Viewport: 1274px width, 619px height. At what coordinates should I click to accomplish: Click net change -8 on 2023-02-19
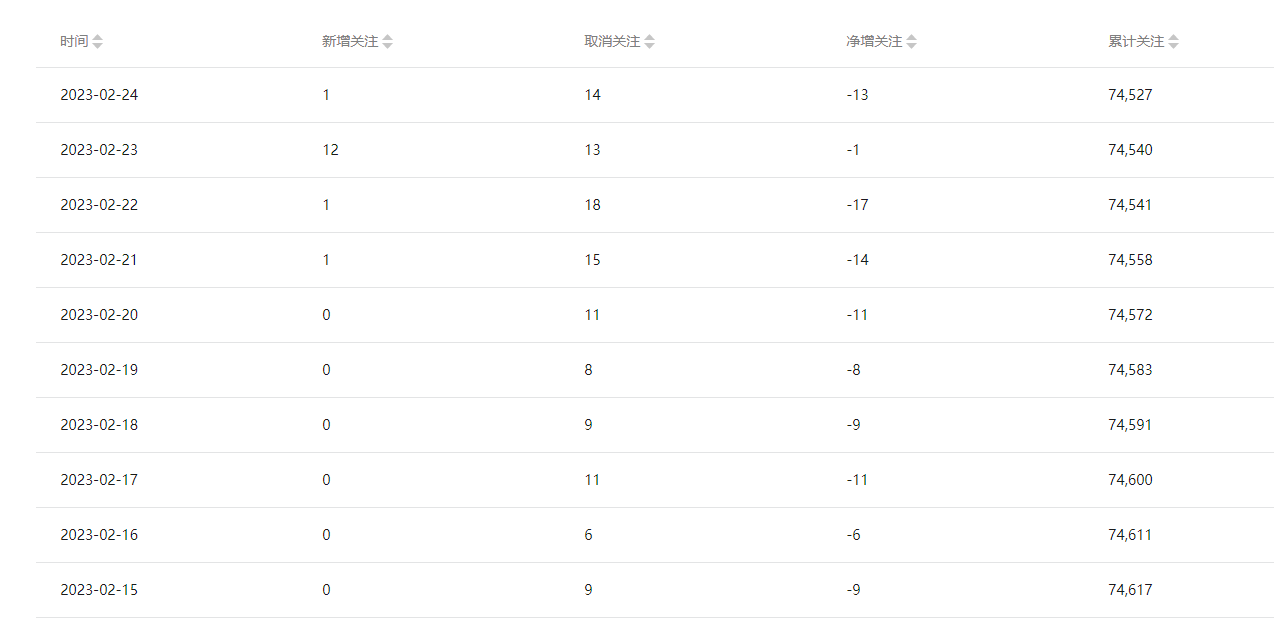point(853,370)
